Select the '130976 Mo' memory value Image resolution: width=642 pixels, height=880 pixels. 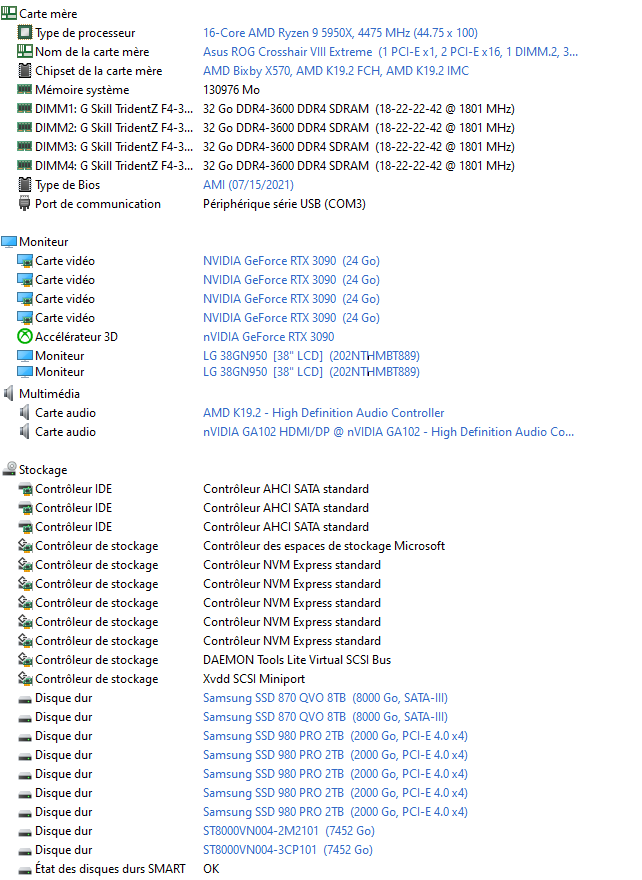coord(231,90)
